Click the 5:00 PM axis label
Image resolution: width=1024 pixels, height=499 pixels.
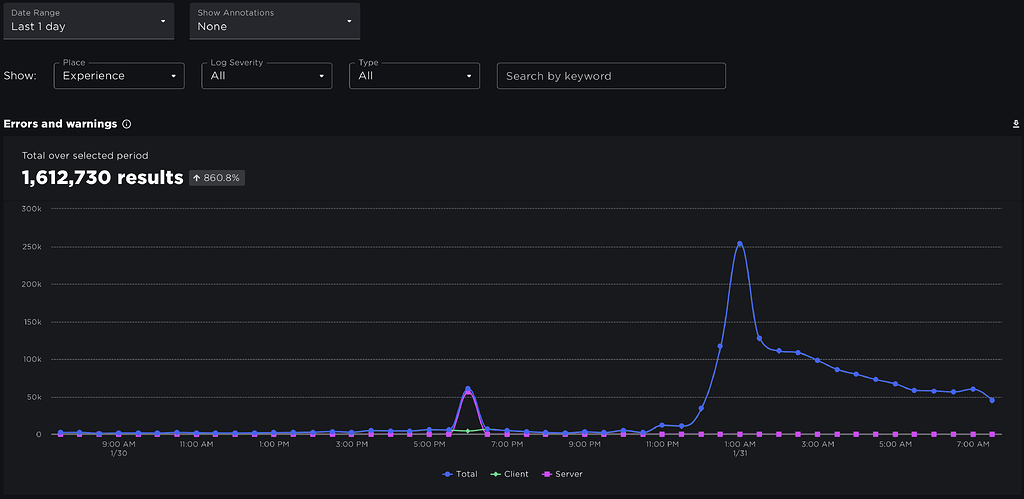pos(429,445)
